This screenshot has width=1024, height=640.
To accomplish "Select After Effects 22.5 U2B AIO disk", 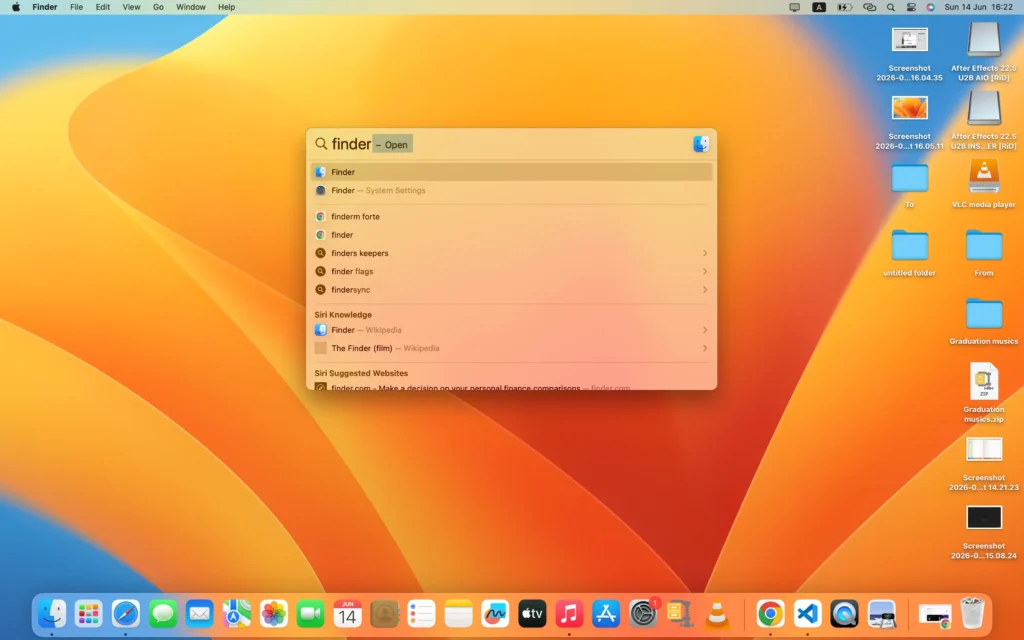I will pyautogui.click(x=984, y=52).
